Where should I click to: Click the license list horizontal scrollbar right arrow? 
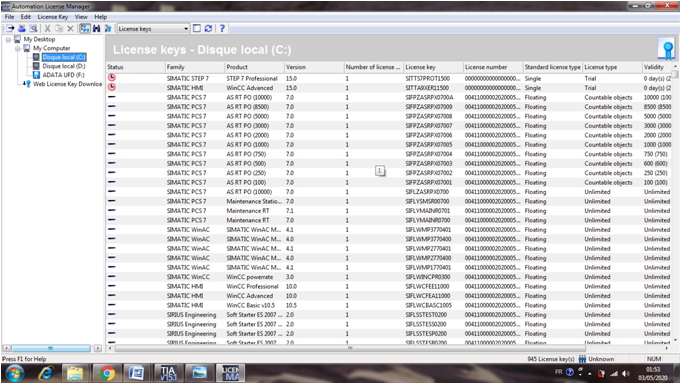(x=667, y=348)
